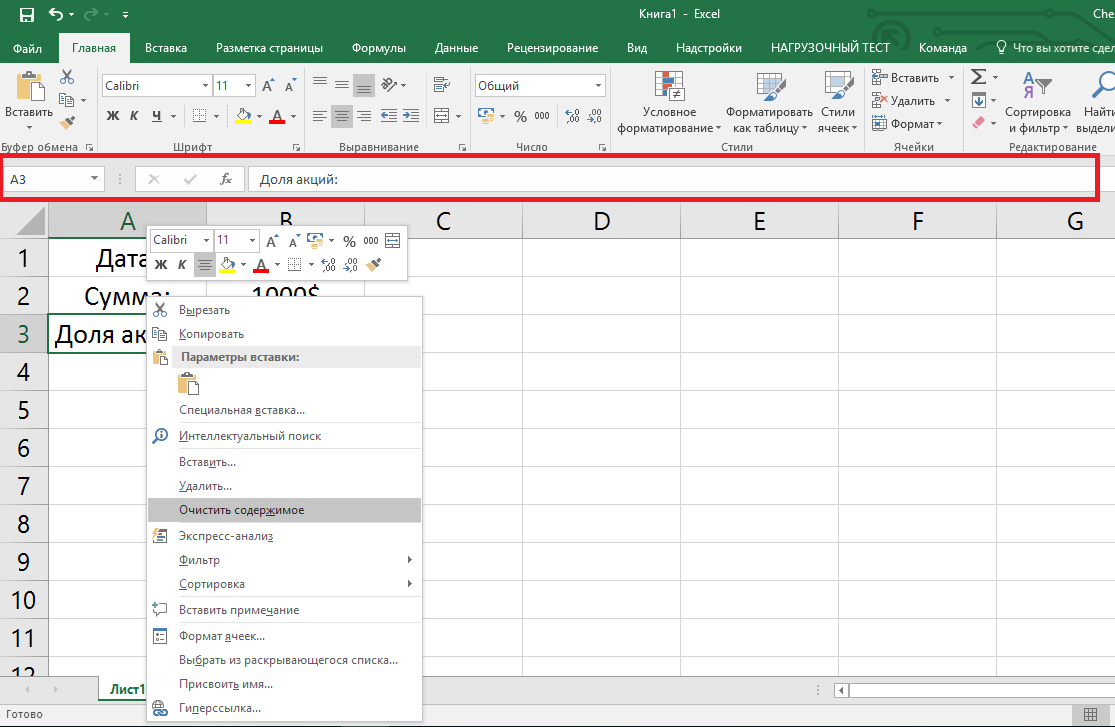Apply percent style from the Число group

click(520, 117)
